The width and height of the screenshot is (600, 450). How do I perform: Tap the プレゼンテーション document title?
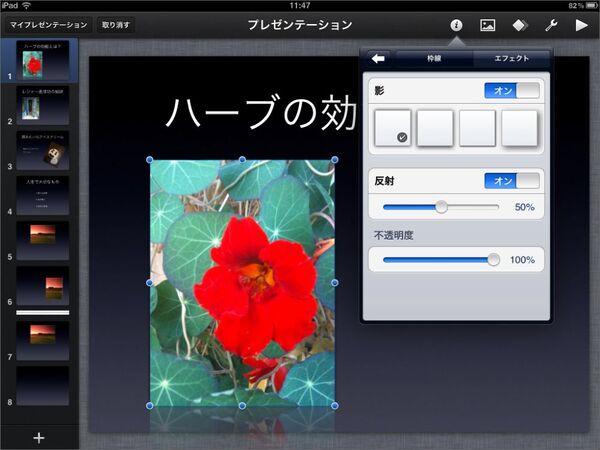click(x=300, y=25)
